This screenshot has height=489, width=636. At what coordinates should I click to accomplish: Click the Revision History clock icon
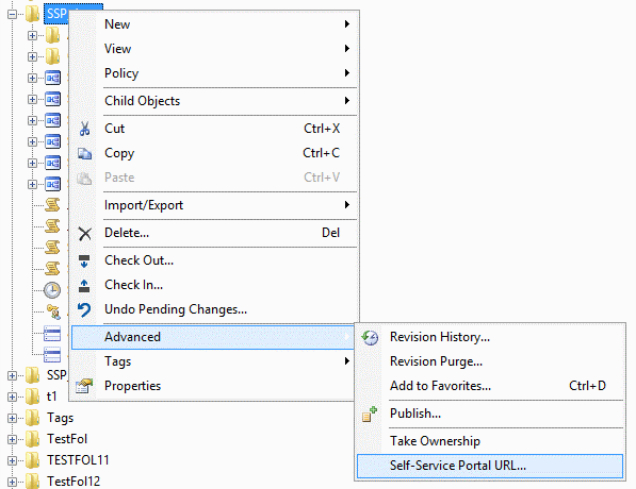(370, 337)
